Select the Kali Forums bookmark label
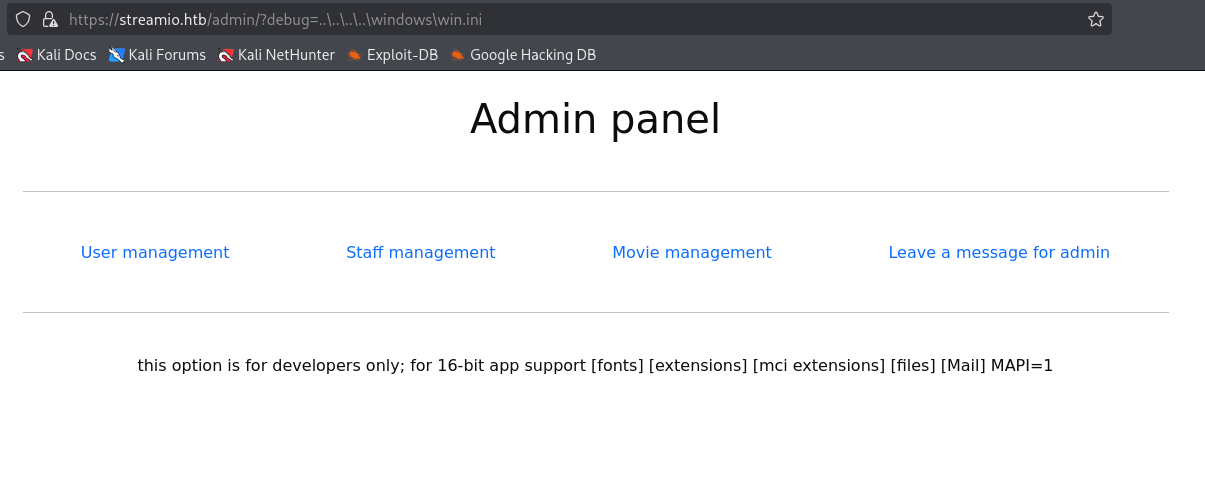 [x=167, y=55]
